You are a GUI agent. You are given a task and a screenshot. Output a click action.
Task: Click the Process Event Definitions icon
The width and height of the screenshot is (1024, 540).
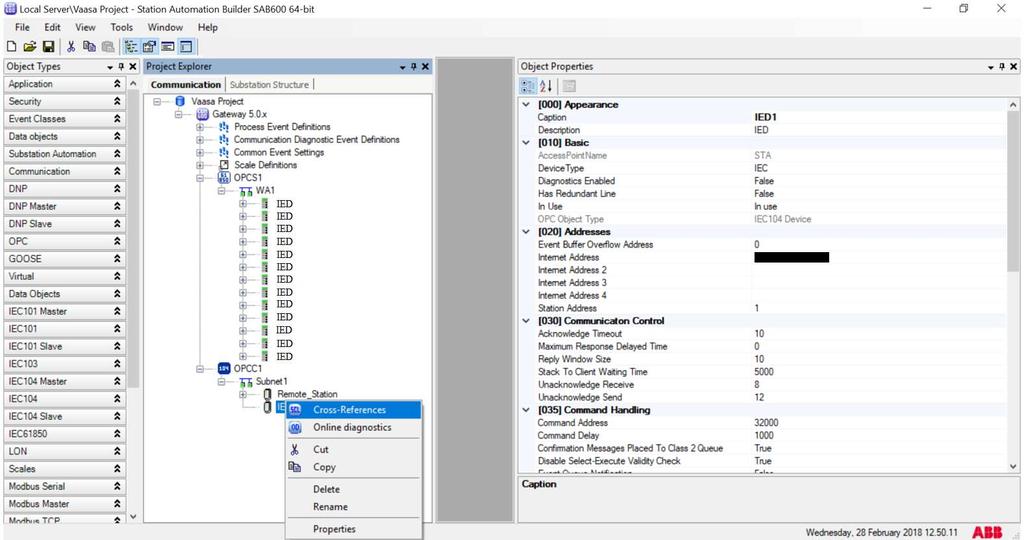pos(224,127)
